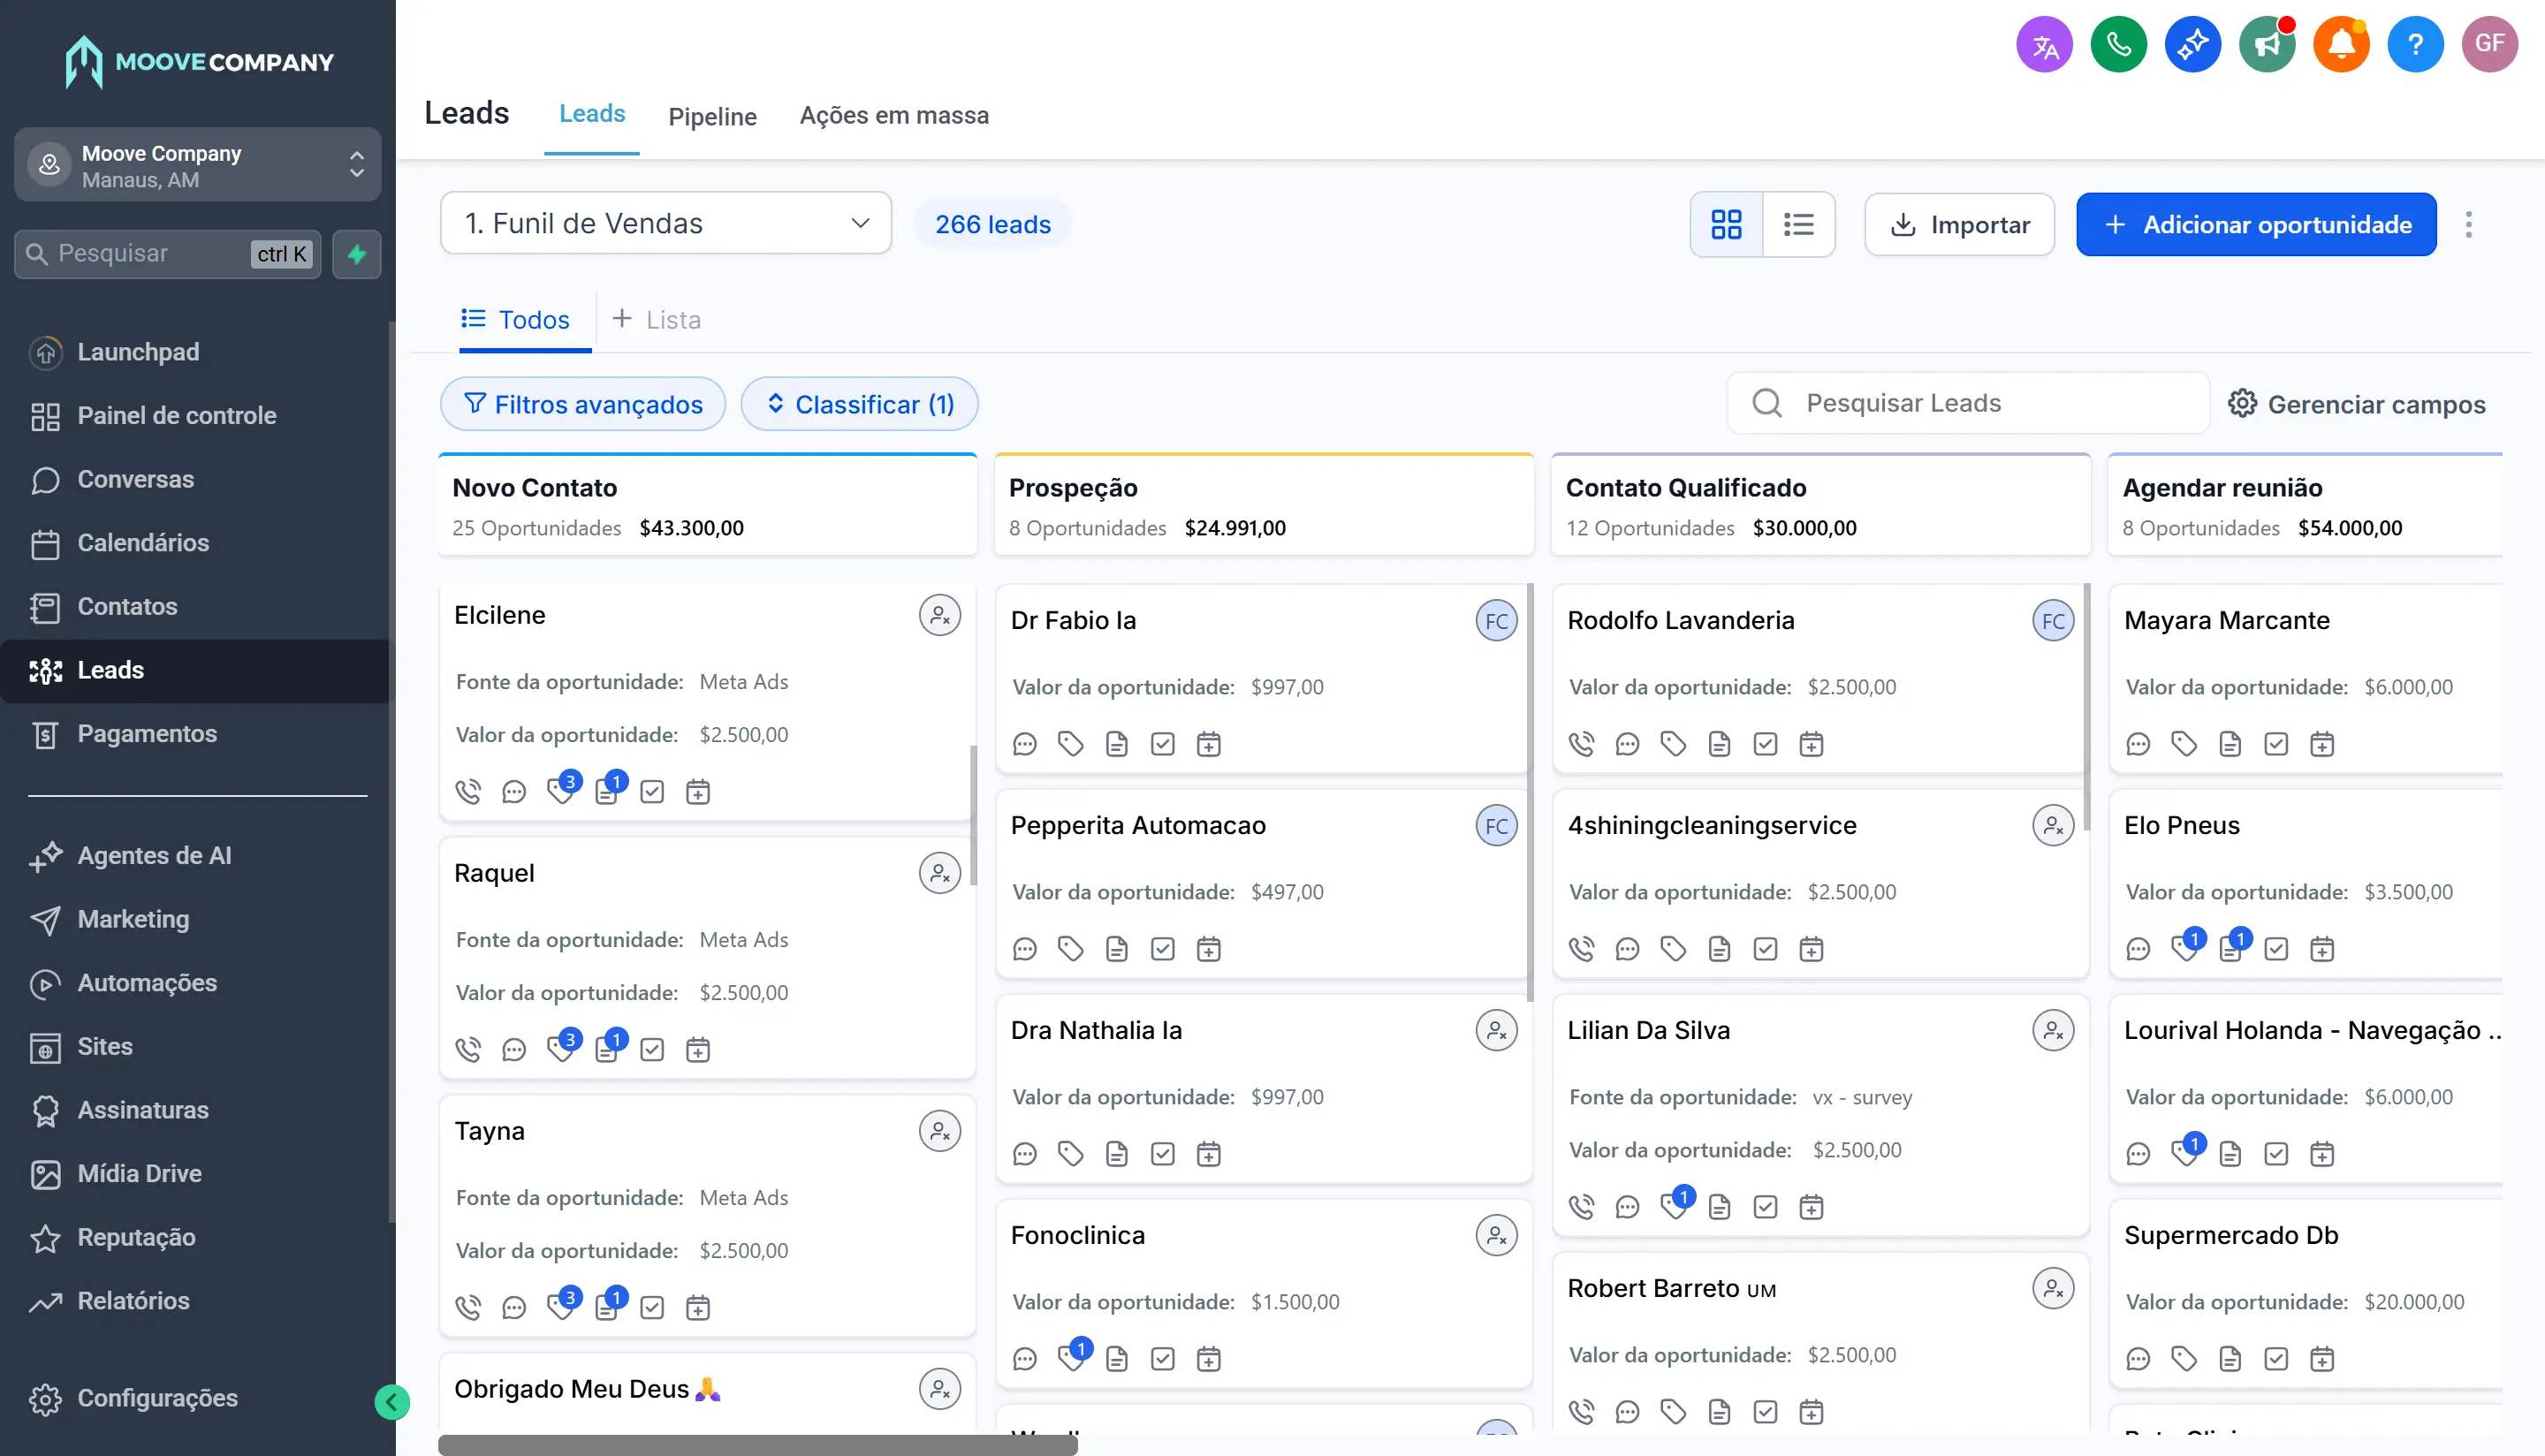Open the 'Ações em massa' menu
The height and width of the screenshot is (1456, 2545).
coord(893,116)
